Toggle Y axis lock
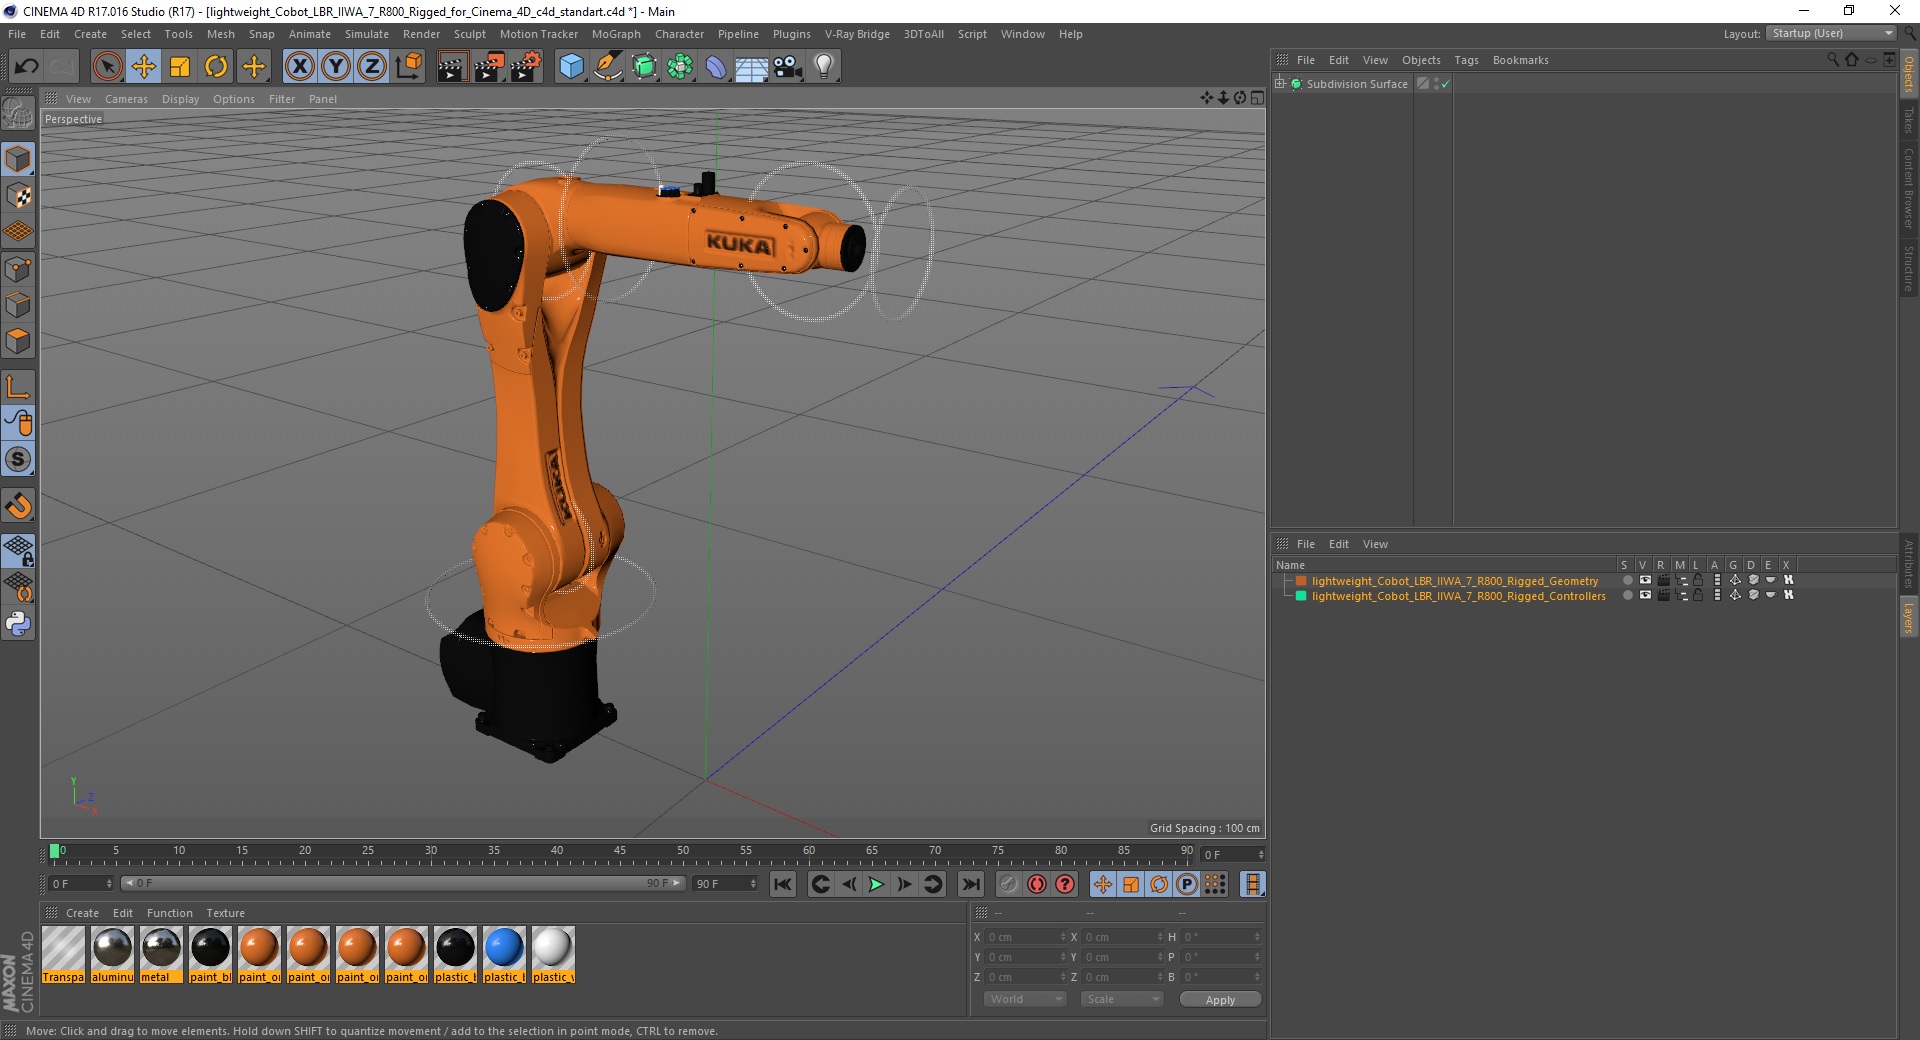This screenshot has width=1920, height=1040. point(336,67)
